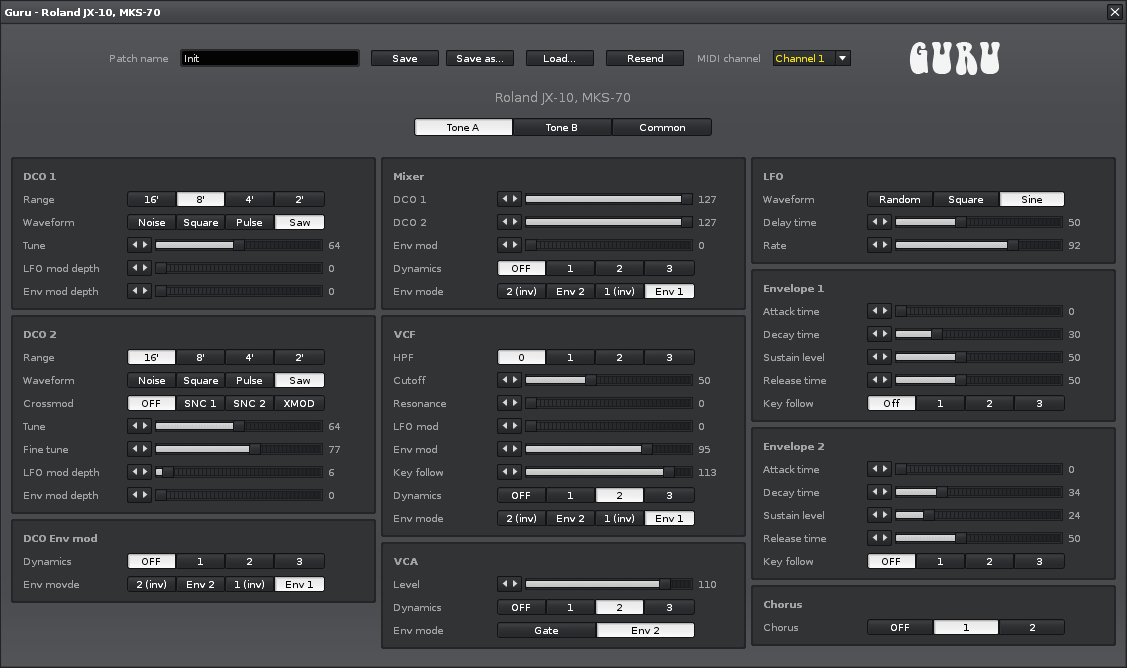1127x668 pixels.
Task: Turn VCF Dynamics OFF
Action: (x=521, y=495)
